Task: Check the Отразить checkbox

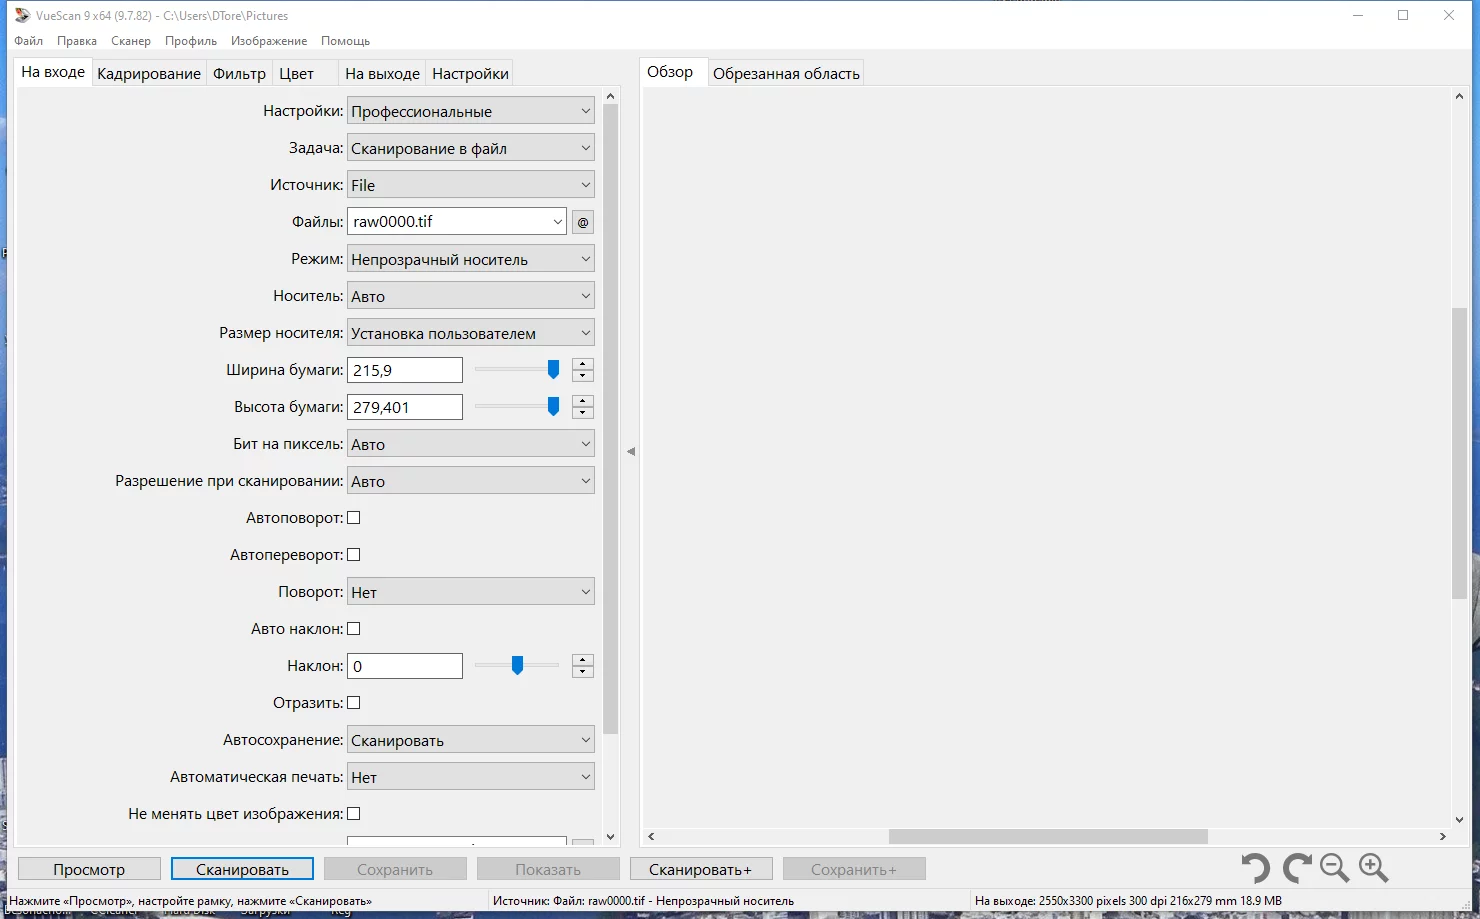Action: pyautogui.click(x=353, y=703)
